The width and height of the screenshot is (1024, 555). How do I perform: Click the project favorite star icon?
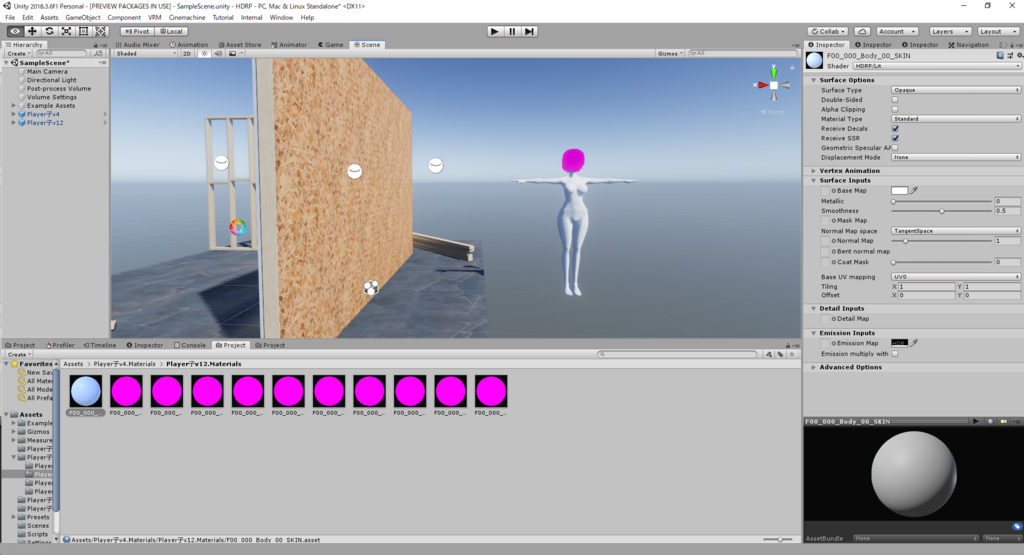pyautogui.click(x=792, y=355)
